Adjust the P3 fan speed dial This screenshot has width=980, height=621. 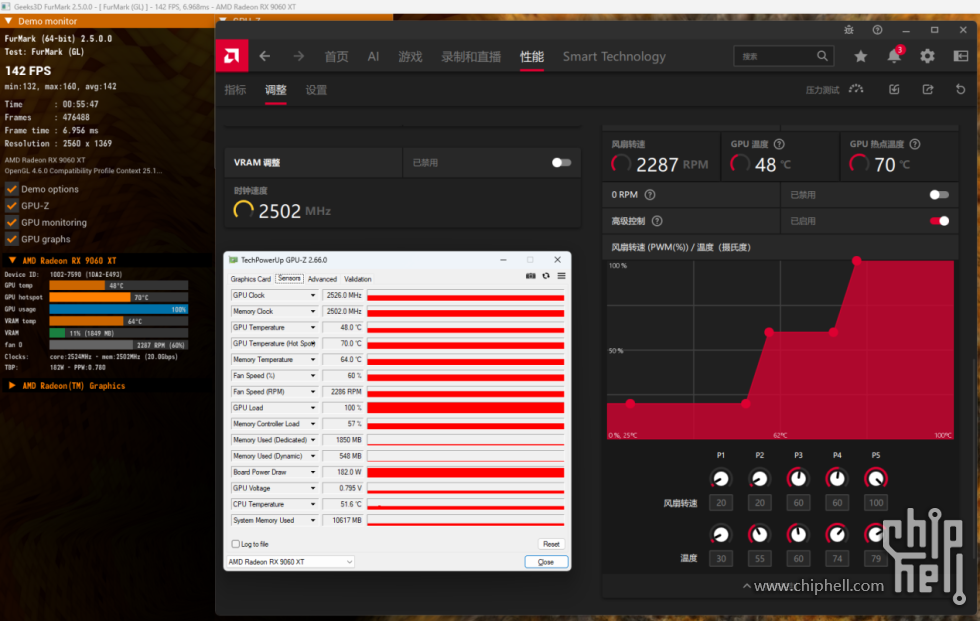[798, 479]
